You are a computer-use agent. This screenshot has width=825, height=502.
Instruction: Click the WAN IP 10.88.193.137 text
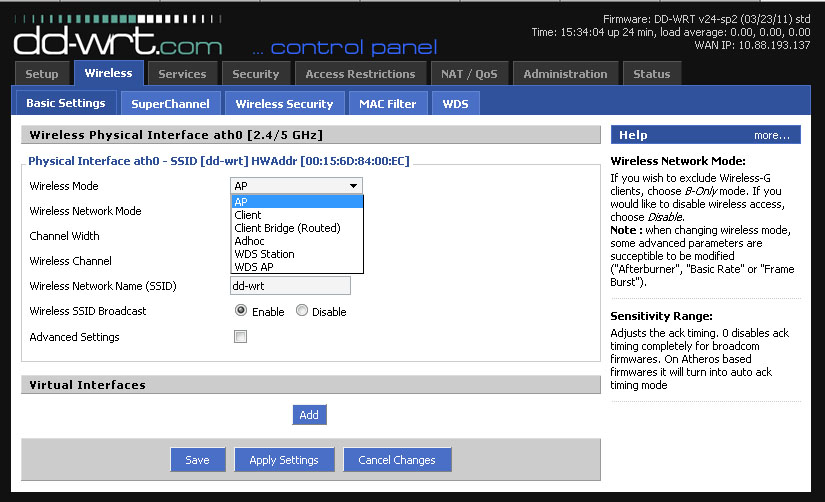click(x=752, y=45)
